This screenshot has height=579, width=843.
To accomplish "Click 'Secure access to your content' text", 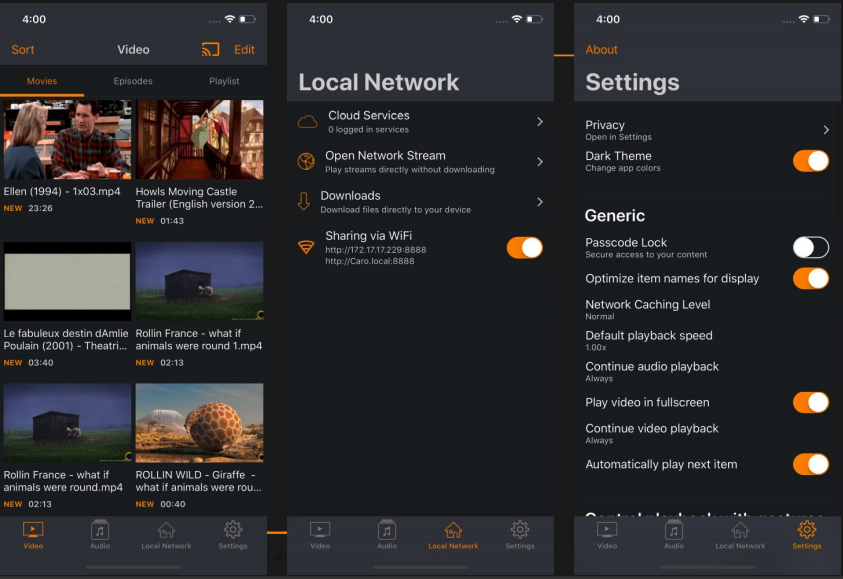I will [646, 254].
